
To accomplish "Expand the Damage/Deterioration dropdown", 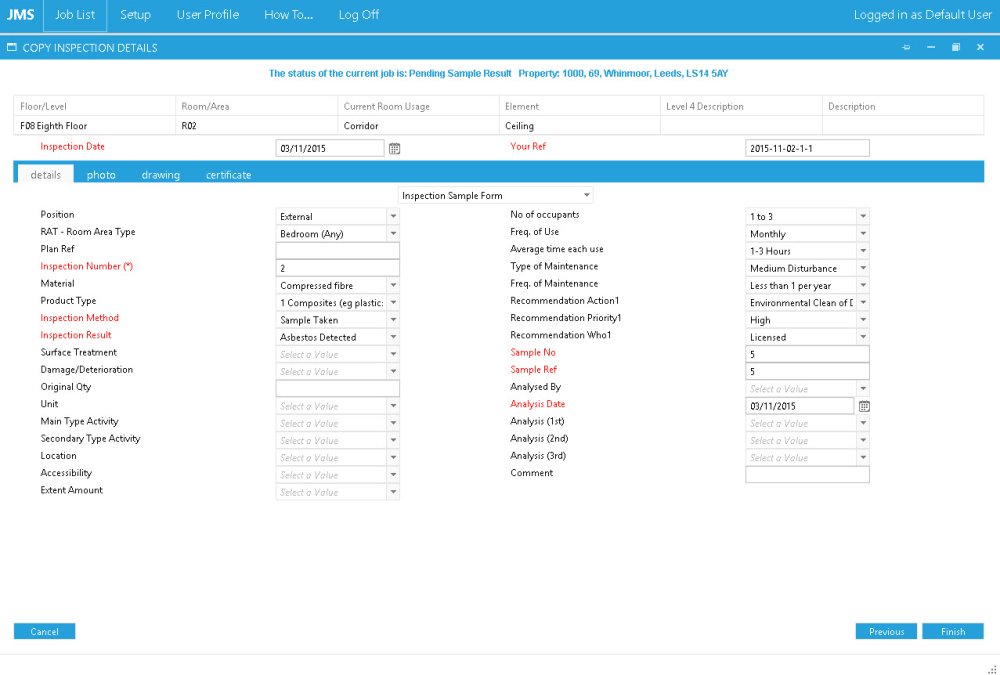I will [x=393, y=371].
